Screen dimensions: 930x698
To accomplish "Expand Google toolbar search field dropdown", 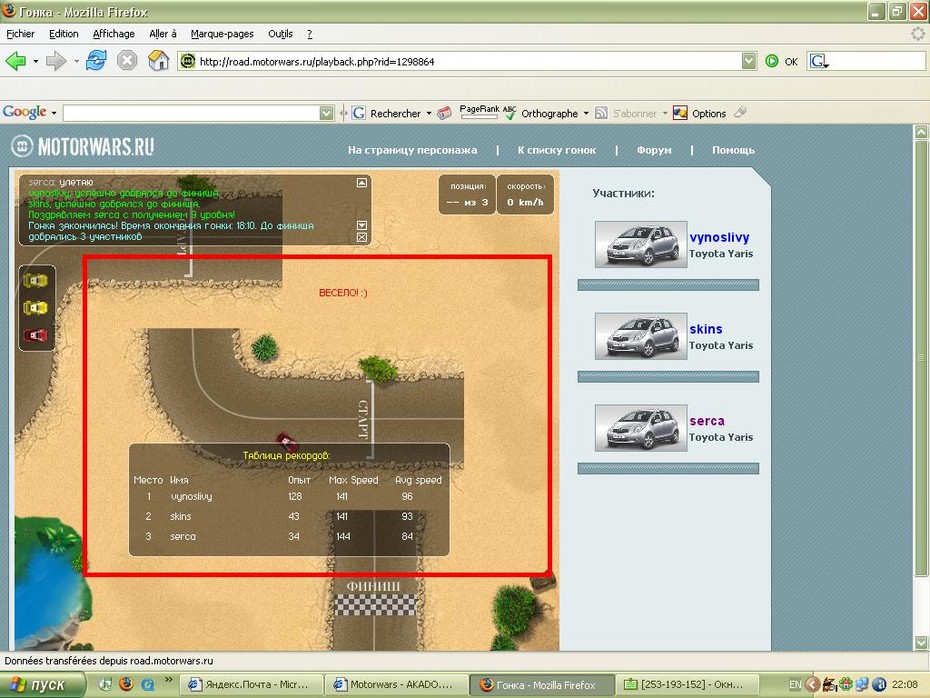I will click(x=326, y=113).
